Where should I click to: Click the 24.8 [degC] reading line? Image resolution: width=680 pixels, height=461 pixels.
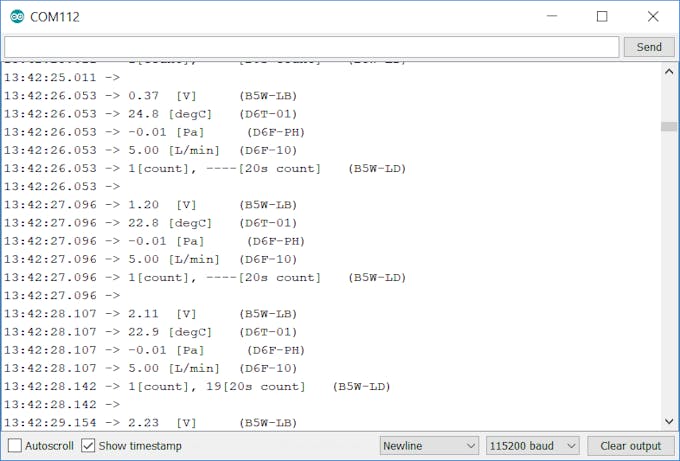pos(150,114)
